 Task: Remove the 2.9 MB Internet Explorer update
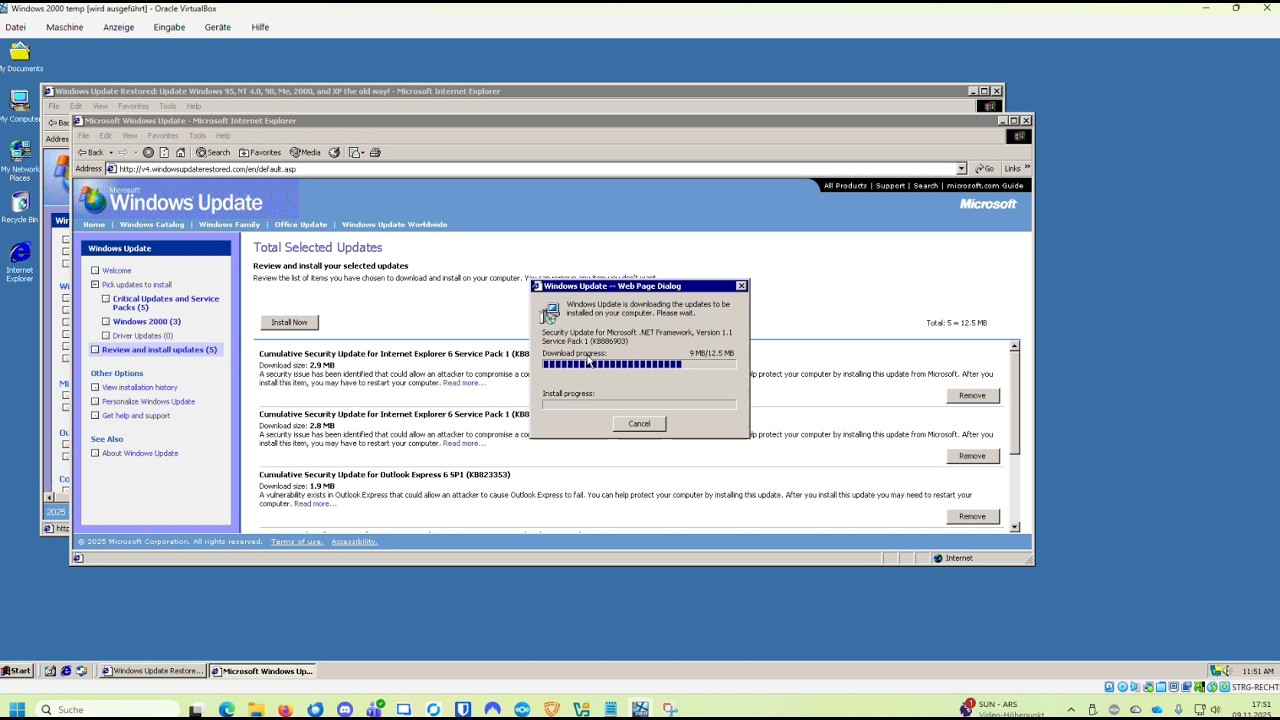coord(972,395)
